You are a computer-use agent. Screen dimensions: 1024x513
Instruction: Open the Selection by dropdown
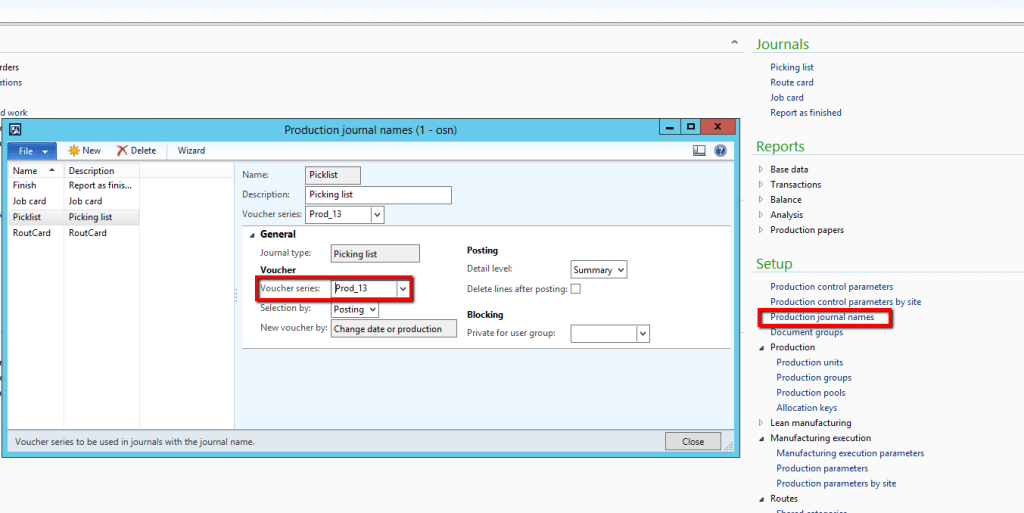tap(372, 310)
